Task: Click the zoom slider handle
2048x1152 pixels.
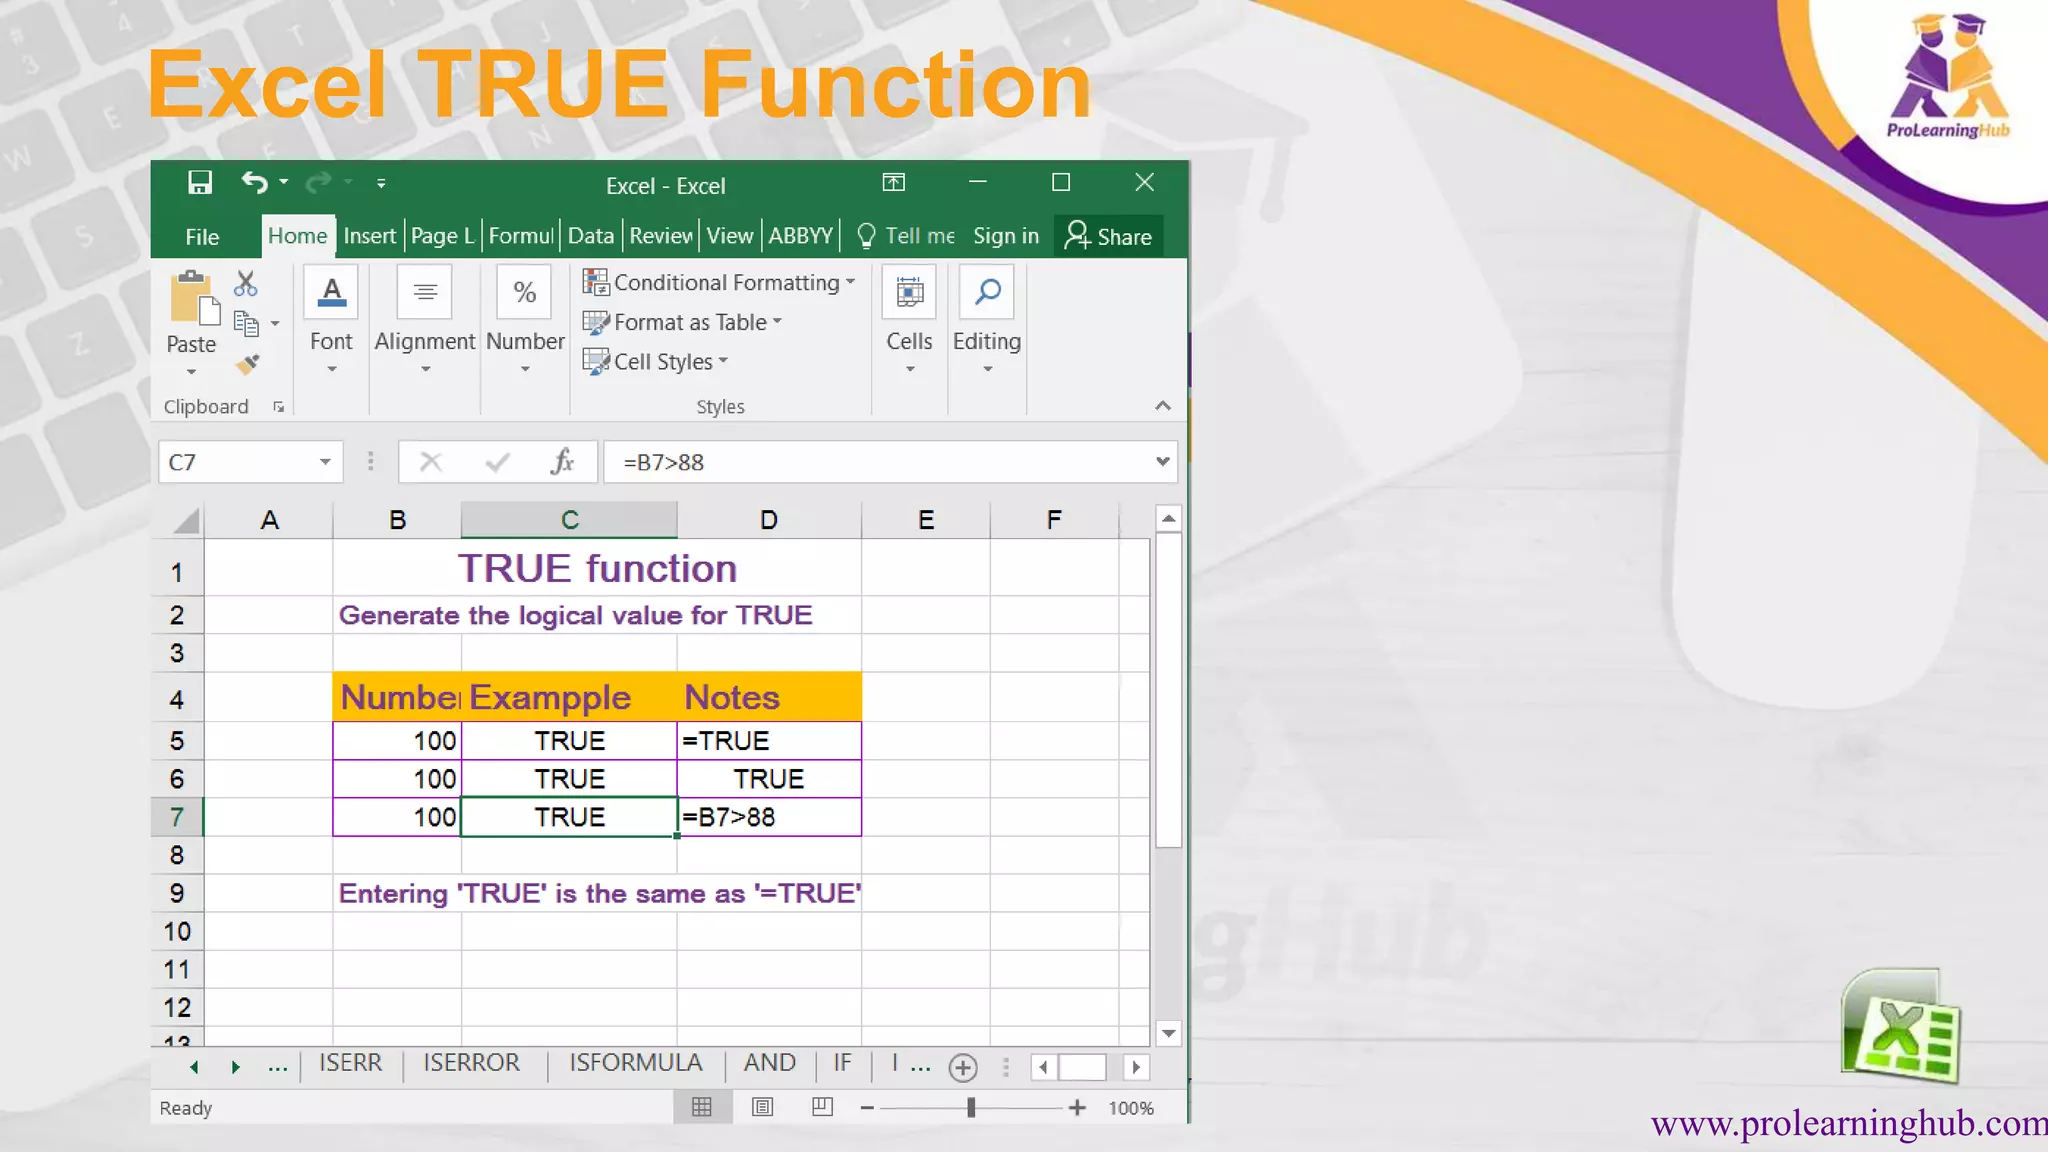Action: (971, 1107)
